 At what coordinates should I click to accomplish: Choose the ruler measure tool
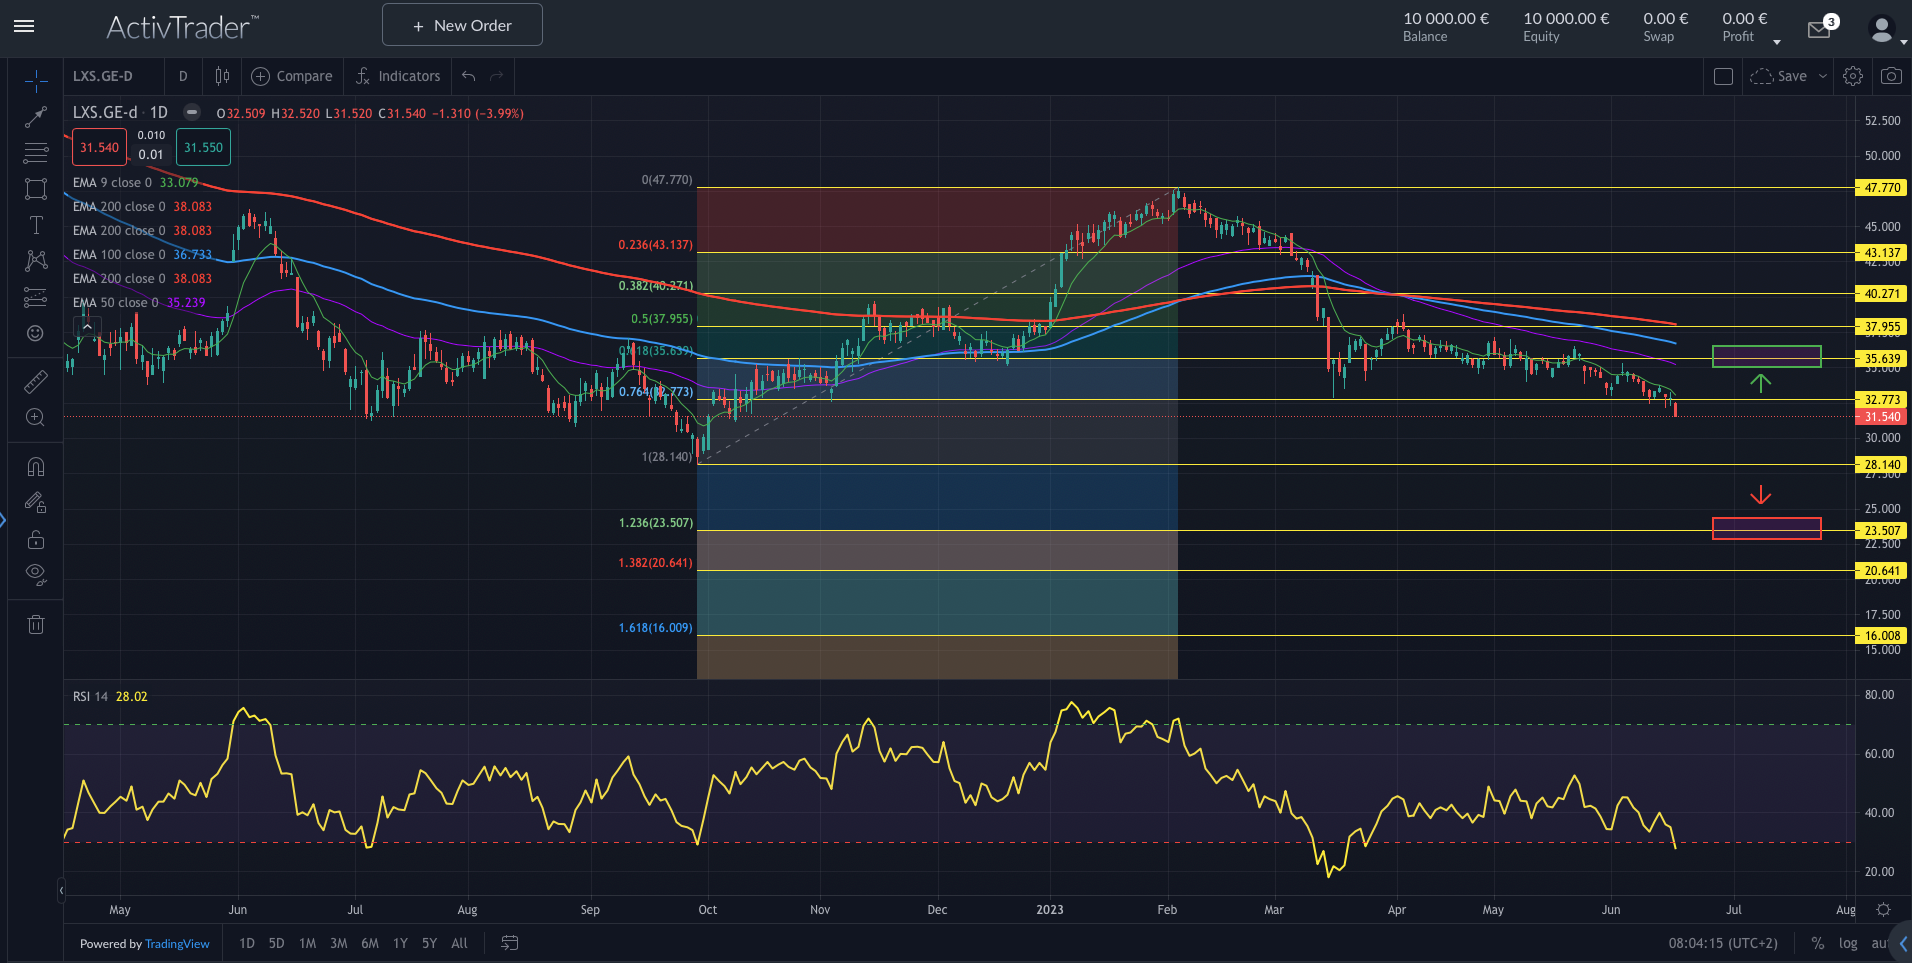pos(36,381)
